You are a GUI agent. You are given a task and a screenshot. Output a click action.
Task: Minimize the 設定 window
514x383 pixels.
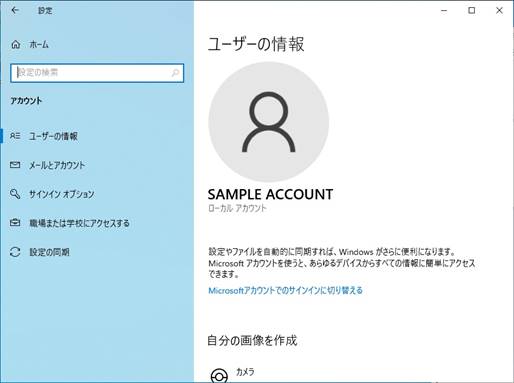pos(444,11)
